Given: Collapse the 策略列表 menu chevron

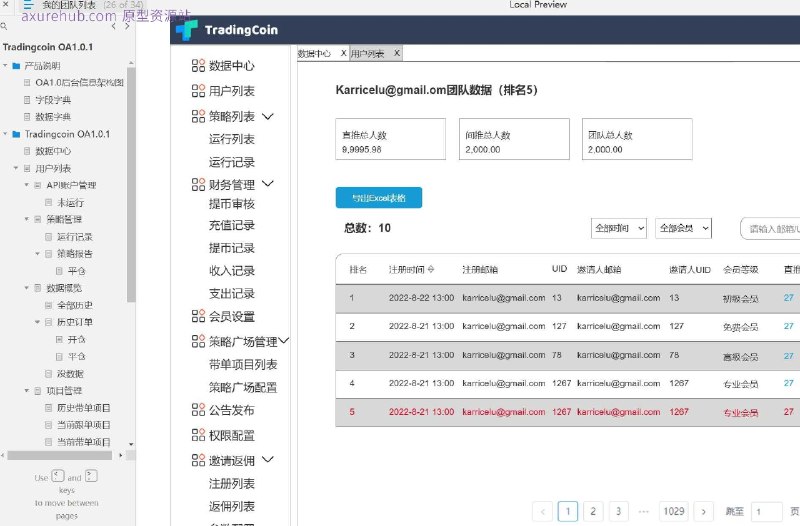Looking at the screenshot, I should [268, 116].
